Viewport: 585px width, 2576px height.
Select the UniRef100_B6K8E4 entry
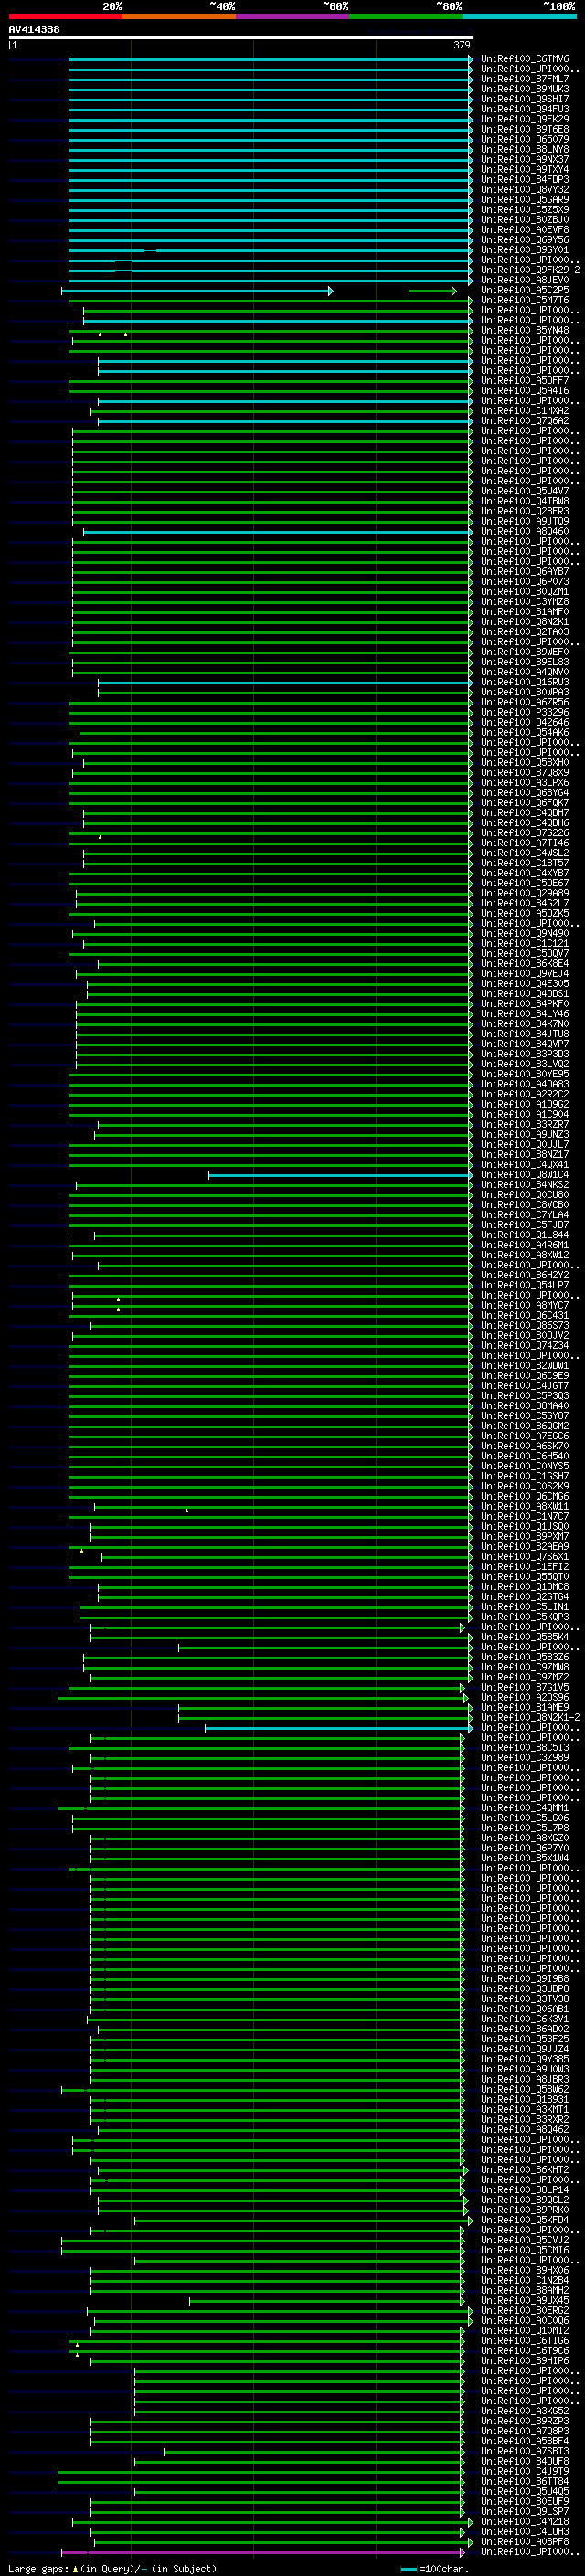(x=524, y=964)
